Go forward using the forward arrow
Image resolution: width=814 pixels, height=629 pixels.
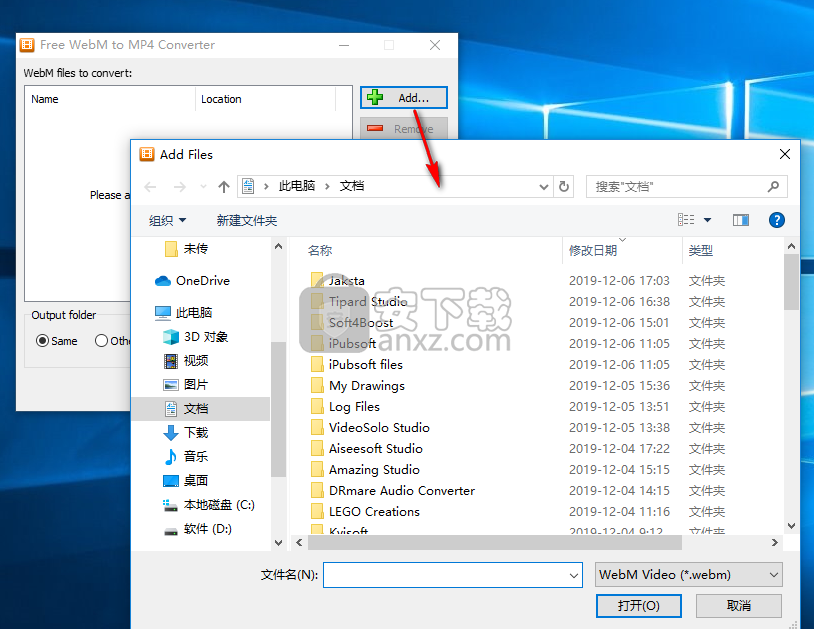180,187
